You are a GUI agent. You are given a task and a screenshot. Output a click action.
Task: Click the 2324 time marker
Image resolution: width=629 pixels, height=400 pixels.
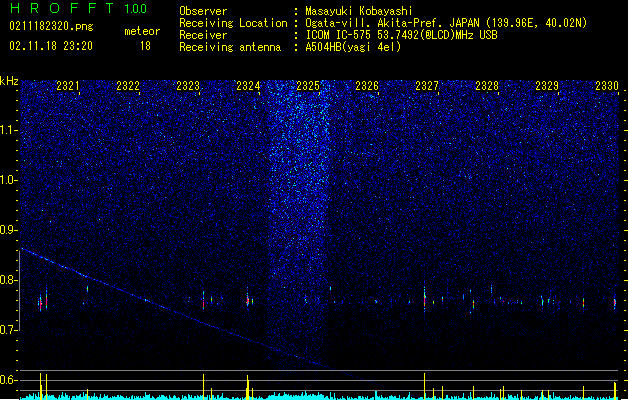point(248,86)
